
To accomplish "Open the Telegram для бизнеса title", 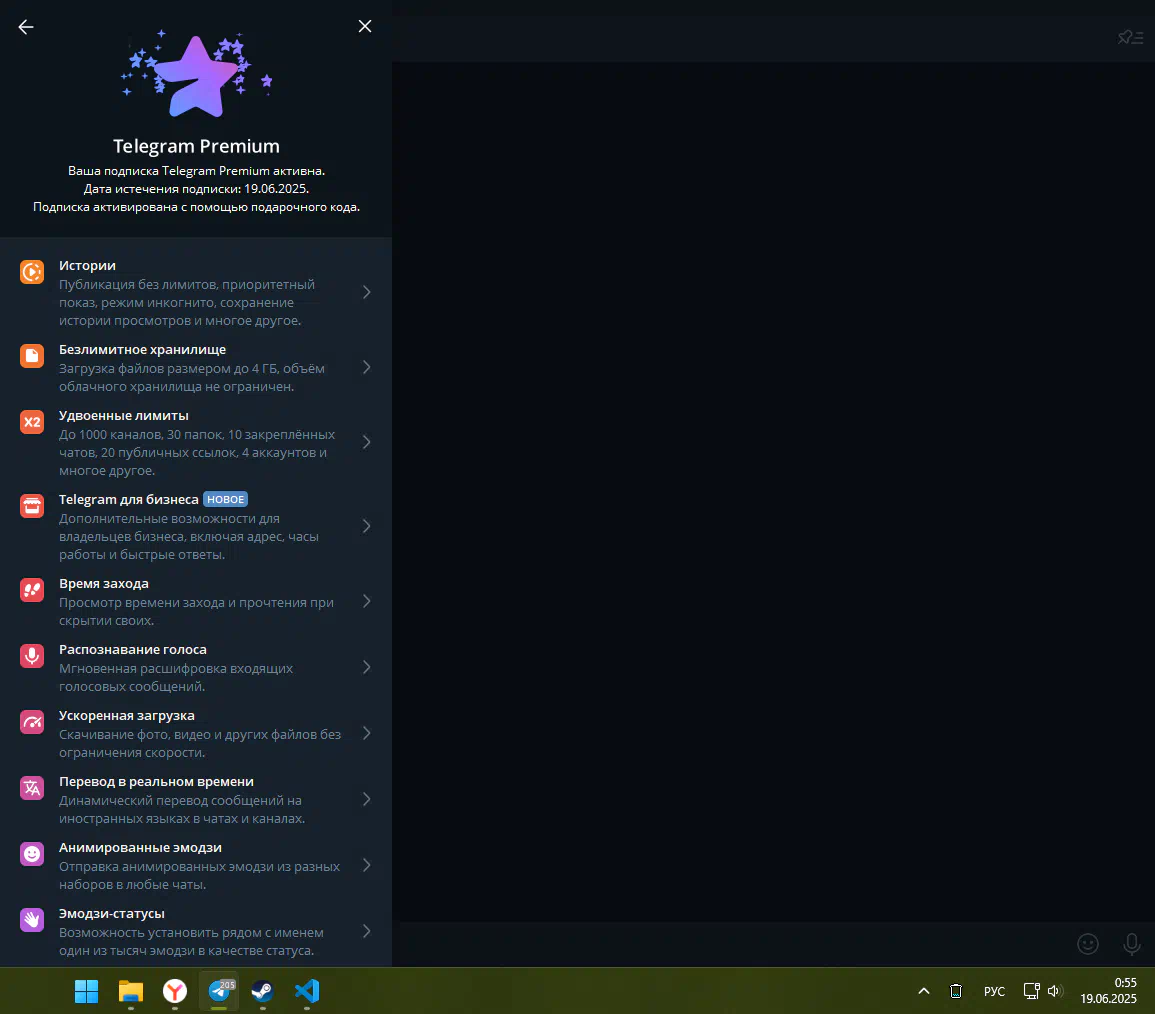I will (129, 500).
